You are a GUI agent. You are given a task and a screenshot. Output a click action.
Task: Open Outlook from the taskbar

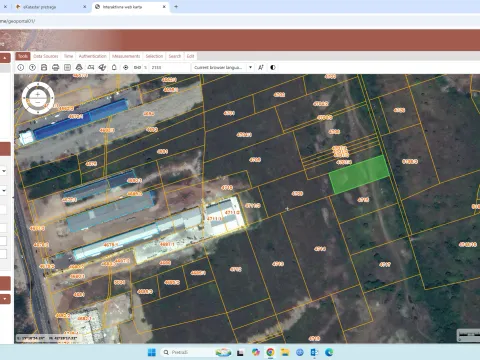(314, 352)
